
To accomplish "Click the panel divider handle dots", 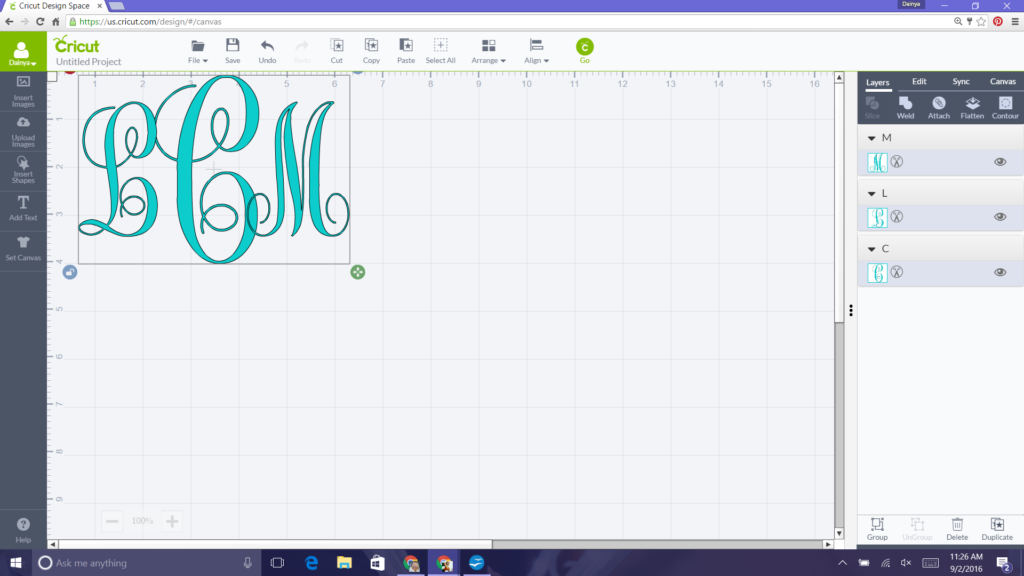I will click(x=851, y=311).
